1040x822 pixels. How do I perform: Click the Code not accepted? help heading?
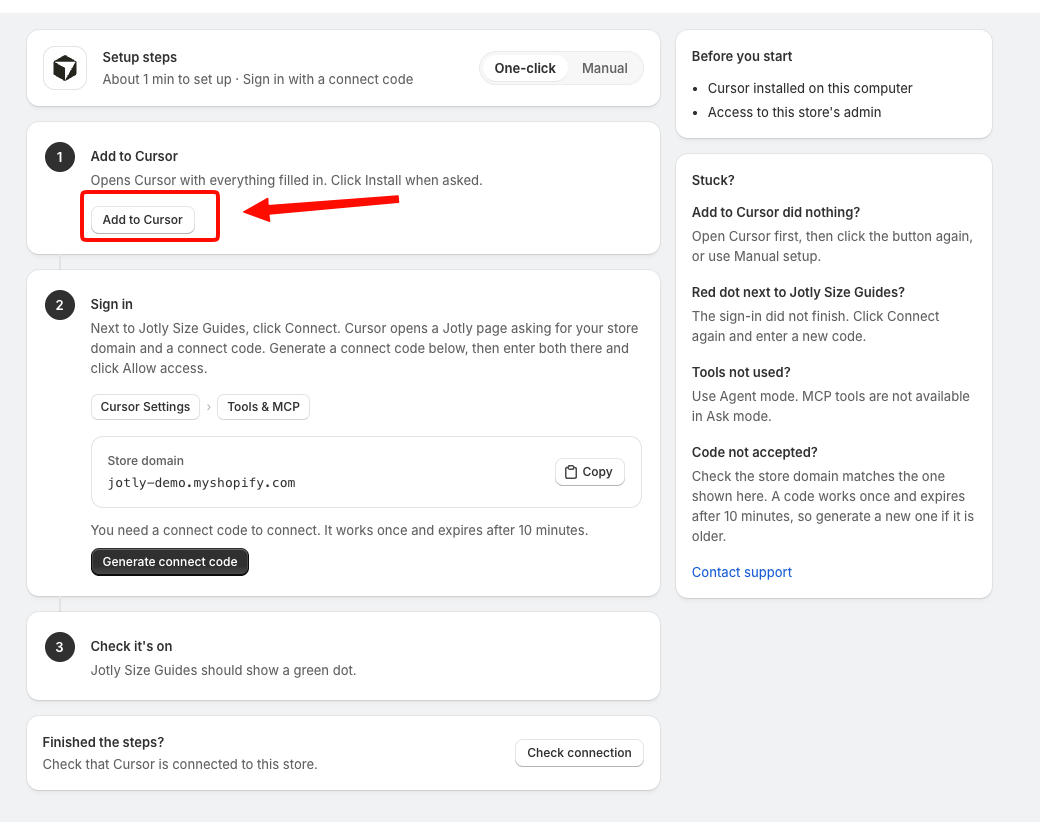tap(755, 452)
